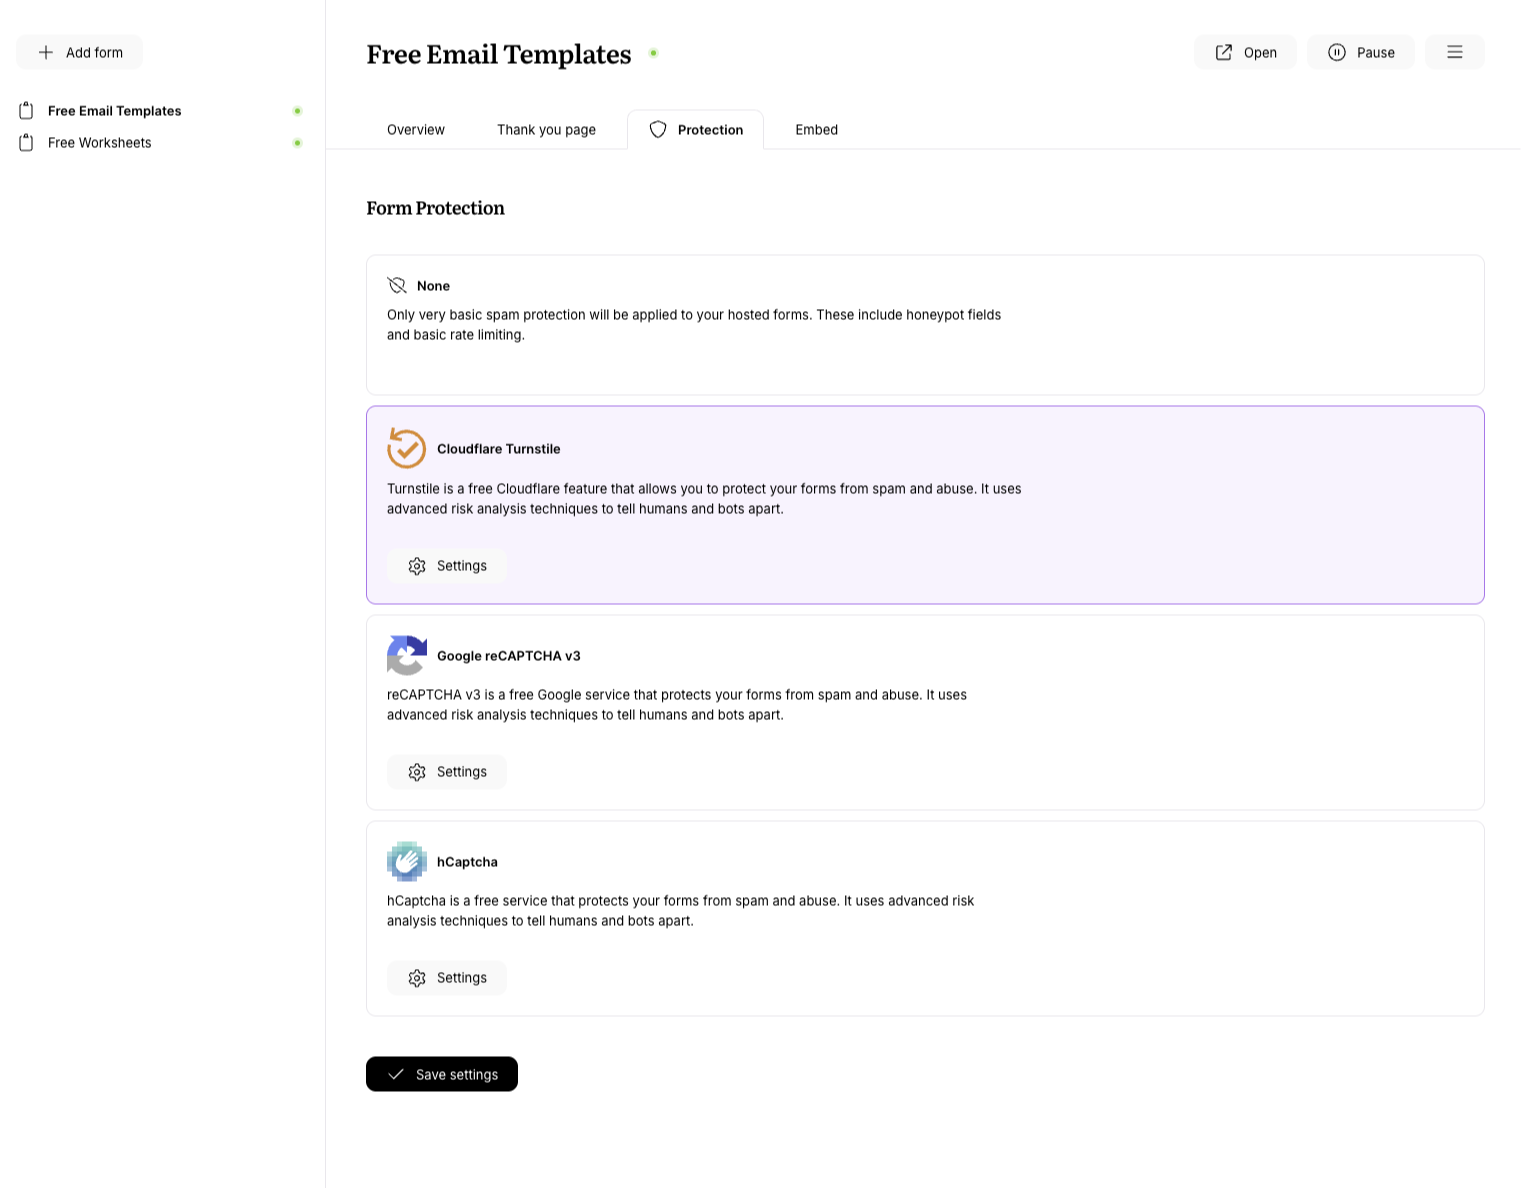The width and height of the screenshot is (1521, 1188).
Task: Click the crossed-out shield icon beside None
Action: point(397,285)
